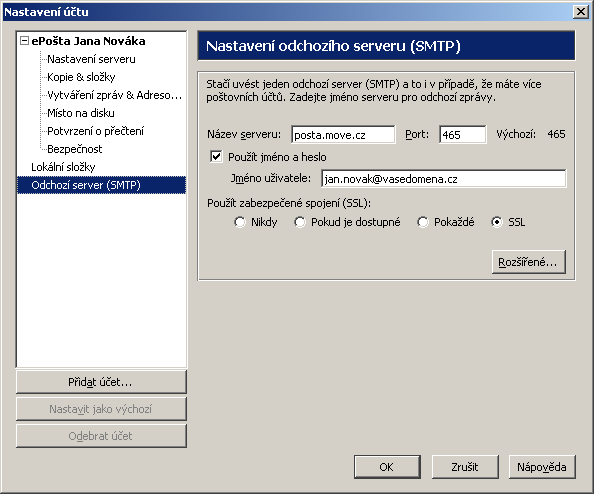Click the Přidat účet button
594x494 pixels.
(101, 382)
